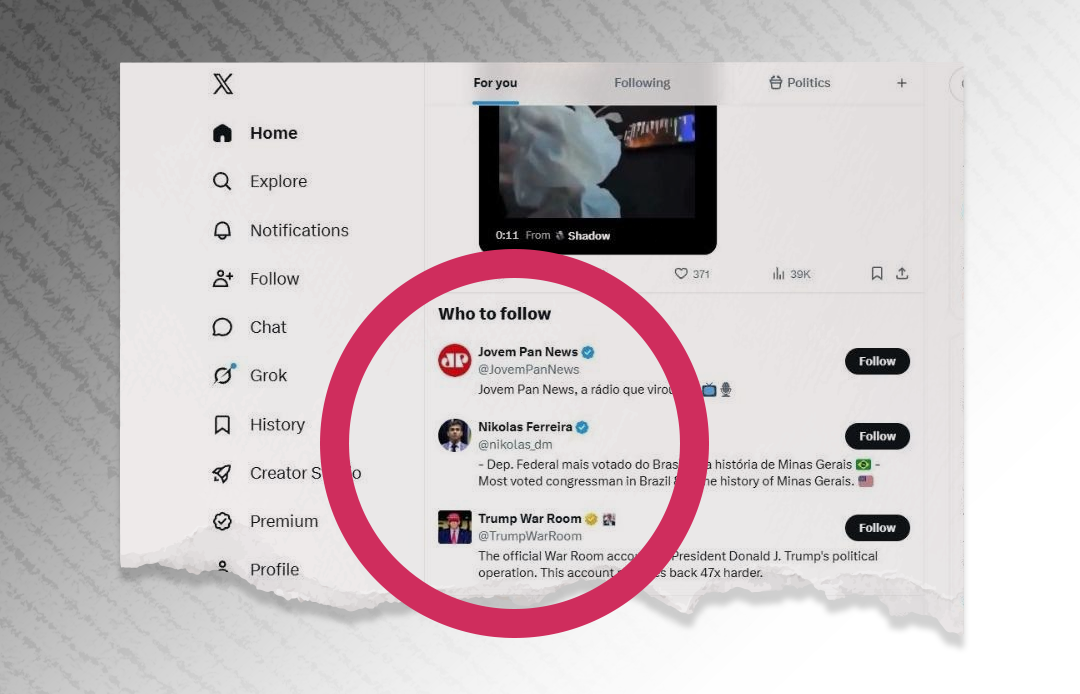The height and width of the screenshot is (694, 1080).
Task: Follow Nikolas Ferreira
Action: pos(877,437)
